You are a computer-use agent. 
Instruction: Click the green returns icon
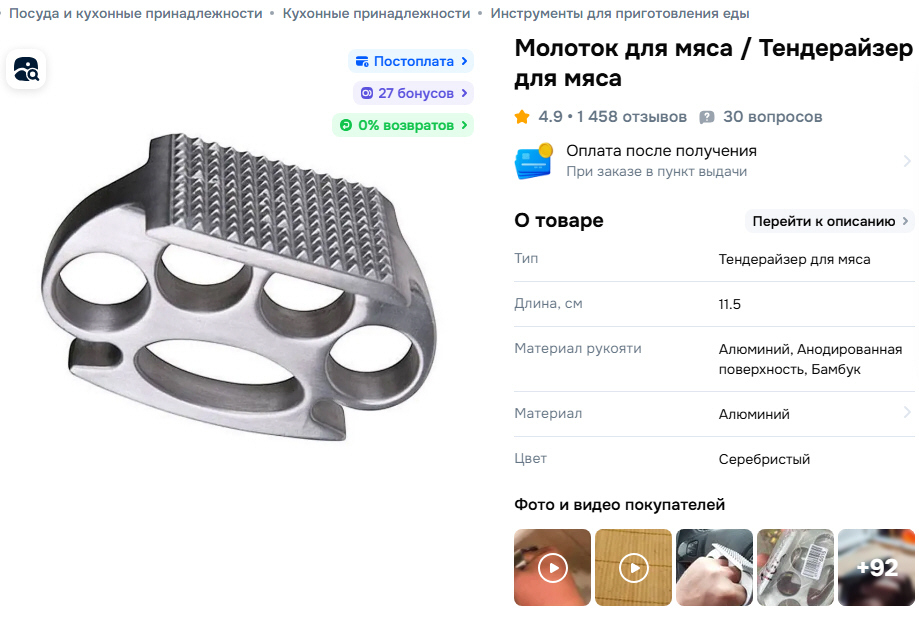(x=346, y=125)
